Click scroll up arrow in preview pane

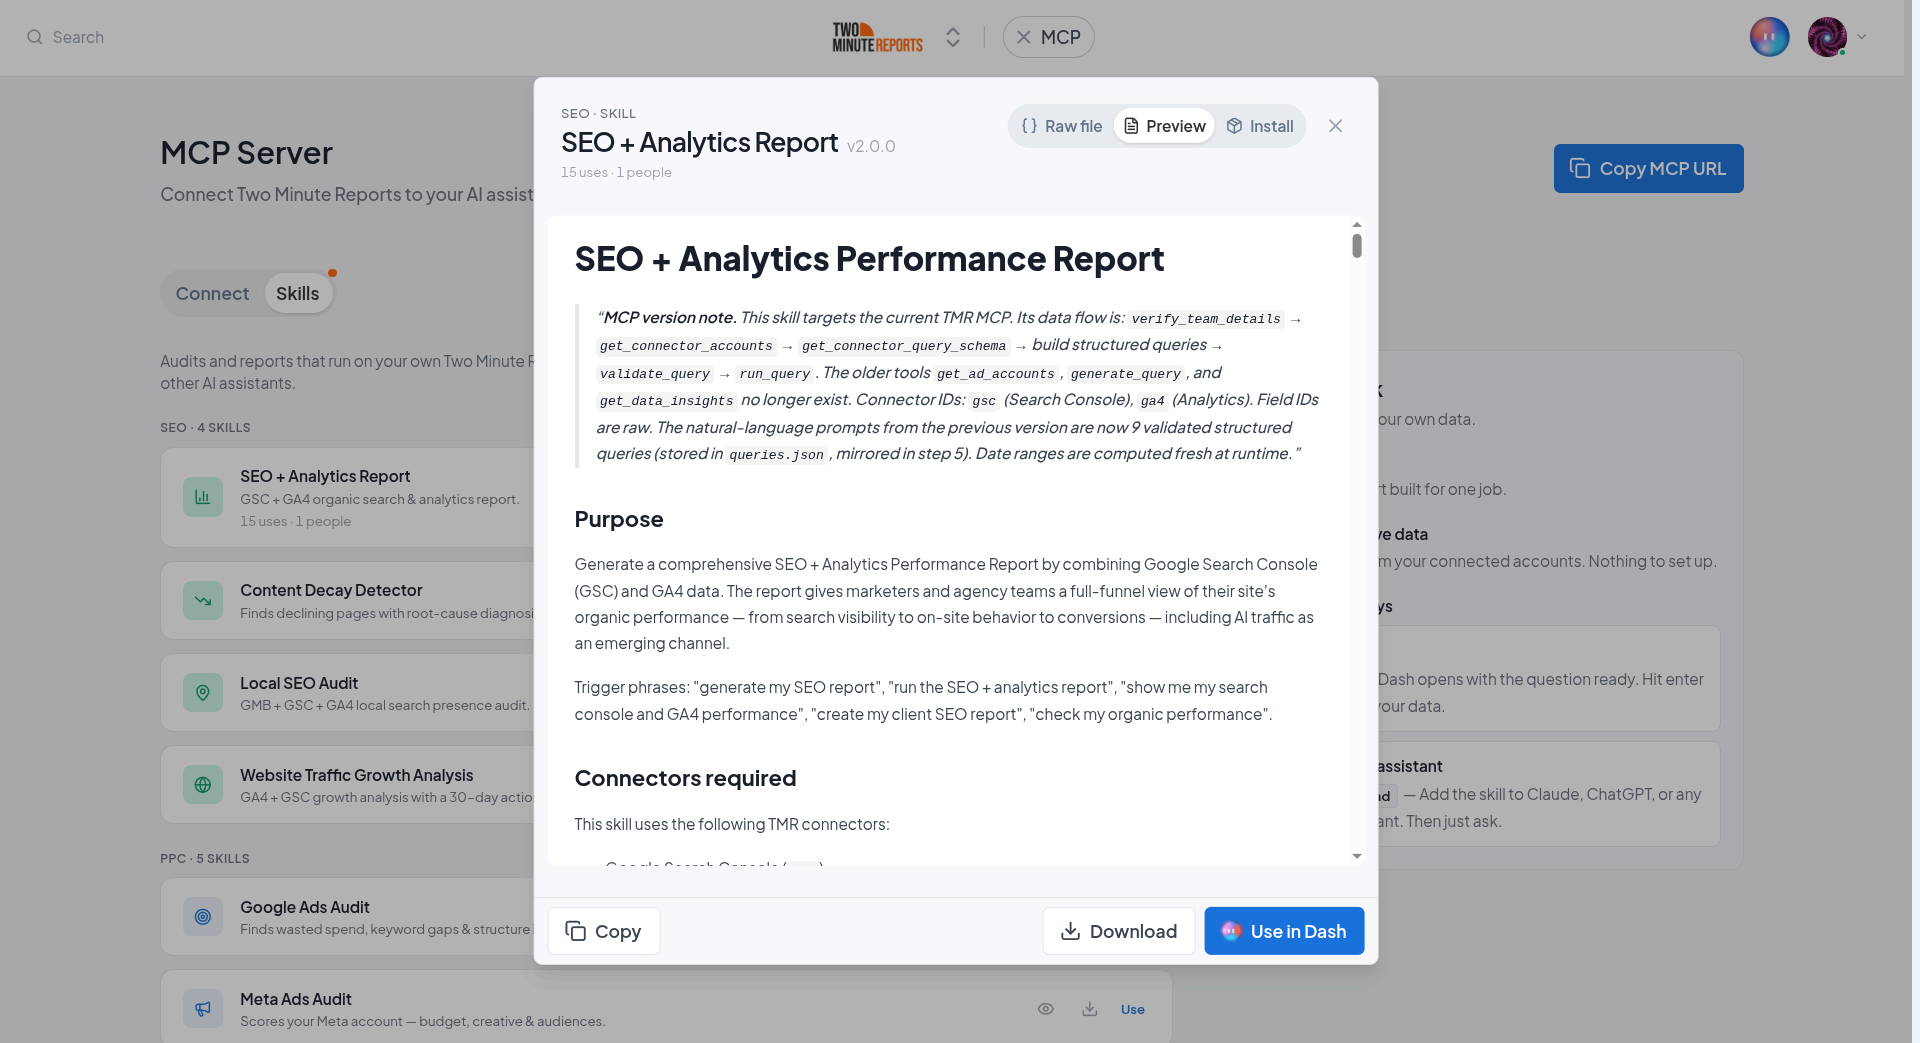1357,224
